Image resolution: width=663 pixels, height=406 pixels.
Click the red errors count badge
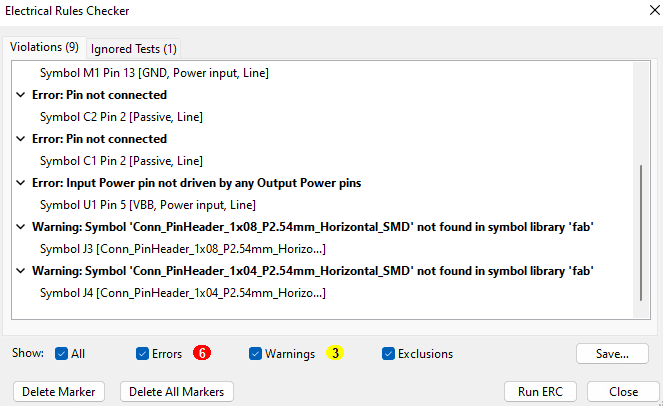pos(202,353)
